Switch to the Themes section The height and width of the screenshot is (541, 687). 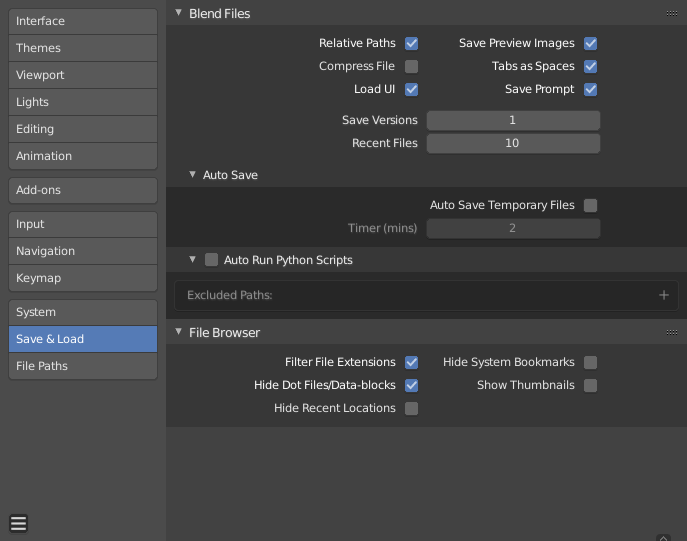point(83,48)
